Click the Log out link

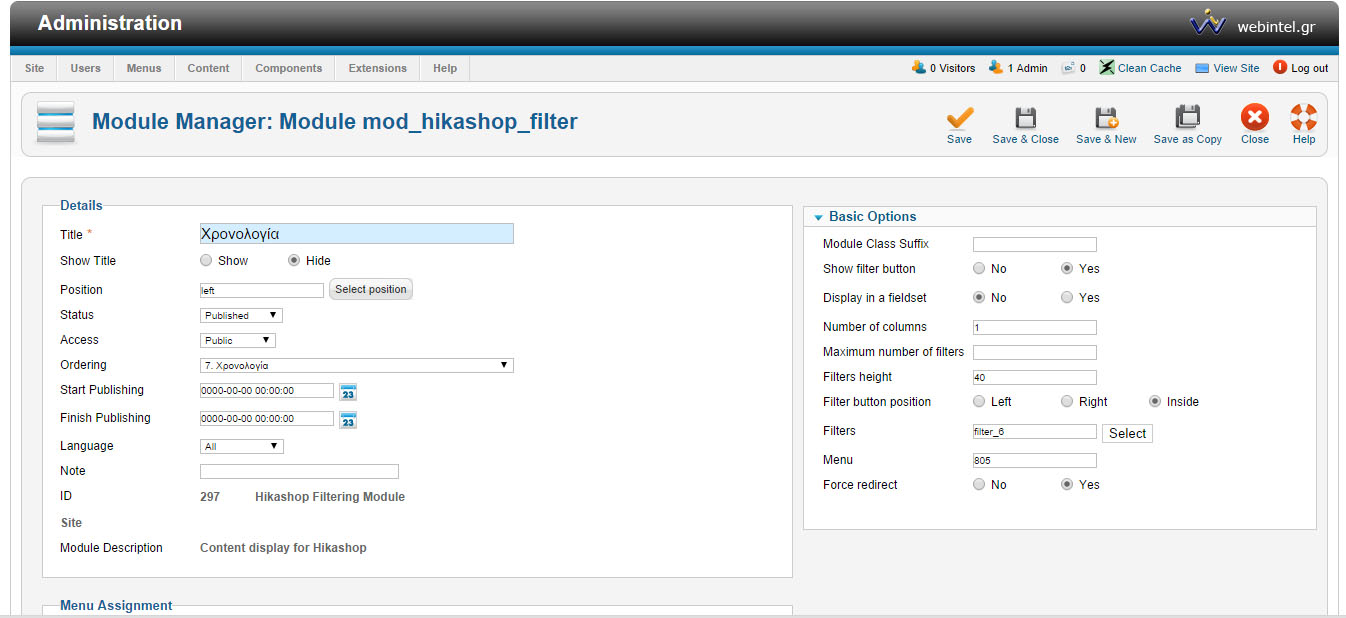(1301, 68)
